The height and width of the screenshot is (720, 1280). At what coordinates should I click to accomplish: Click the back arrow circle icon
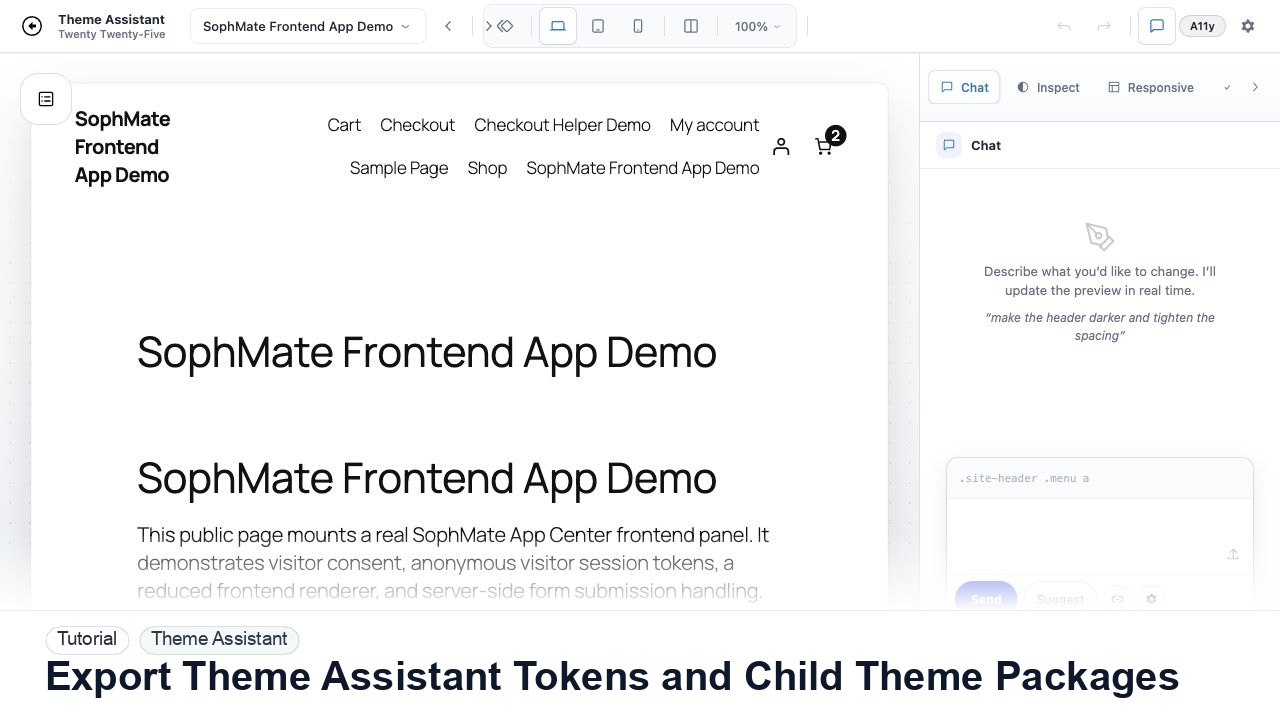click(32, 26)
